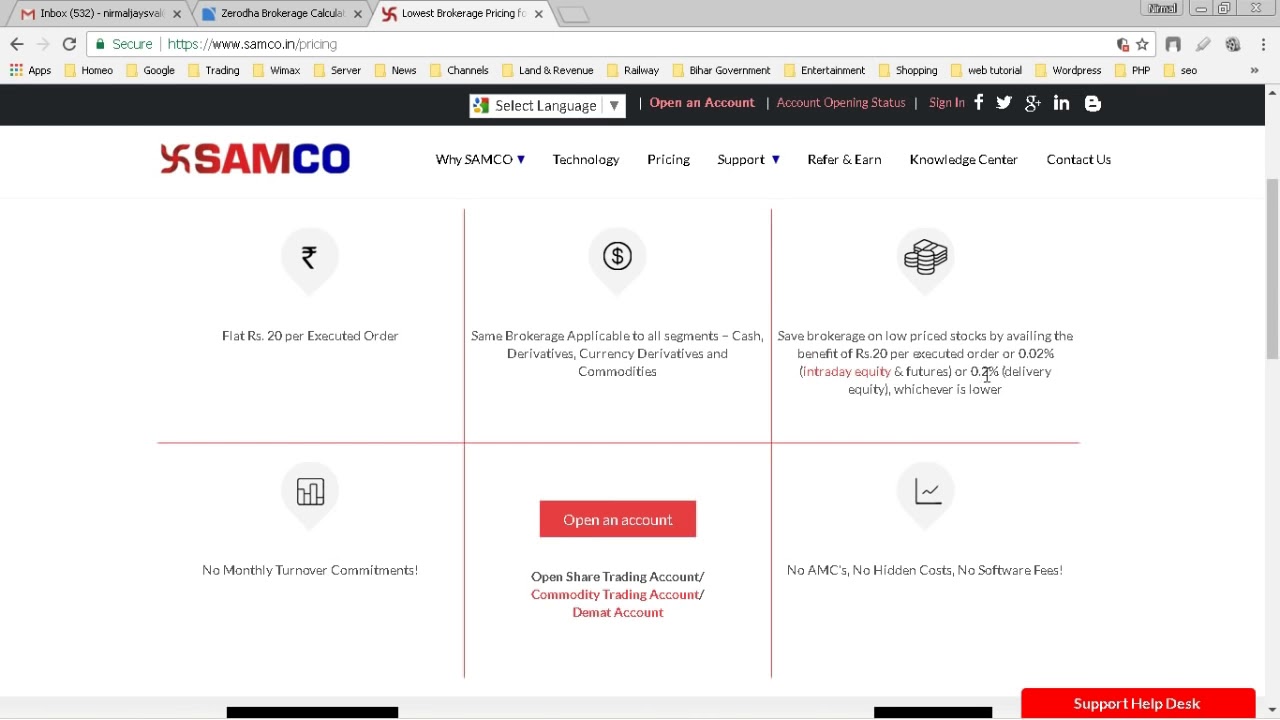Expand the Support menu
The width and height of the screenshot is (1280, 720).
(748, 159)
